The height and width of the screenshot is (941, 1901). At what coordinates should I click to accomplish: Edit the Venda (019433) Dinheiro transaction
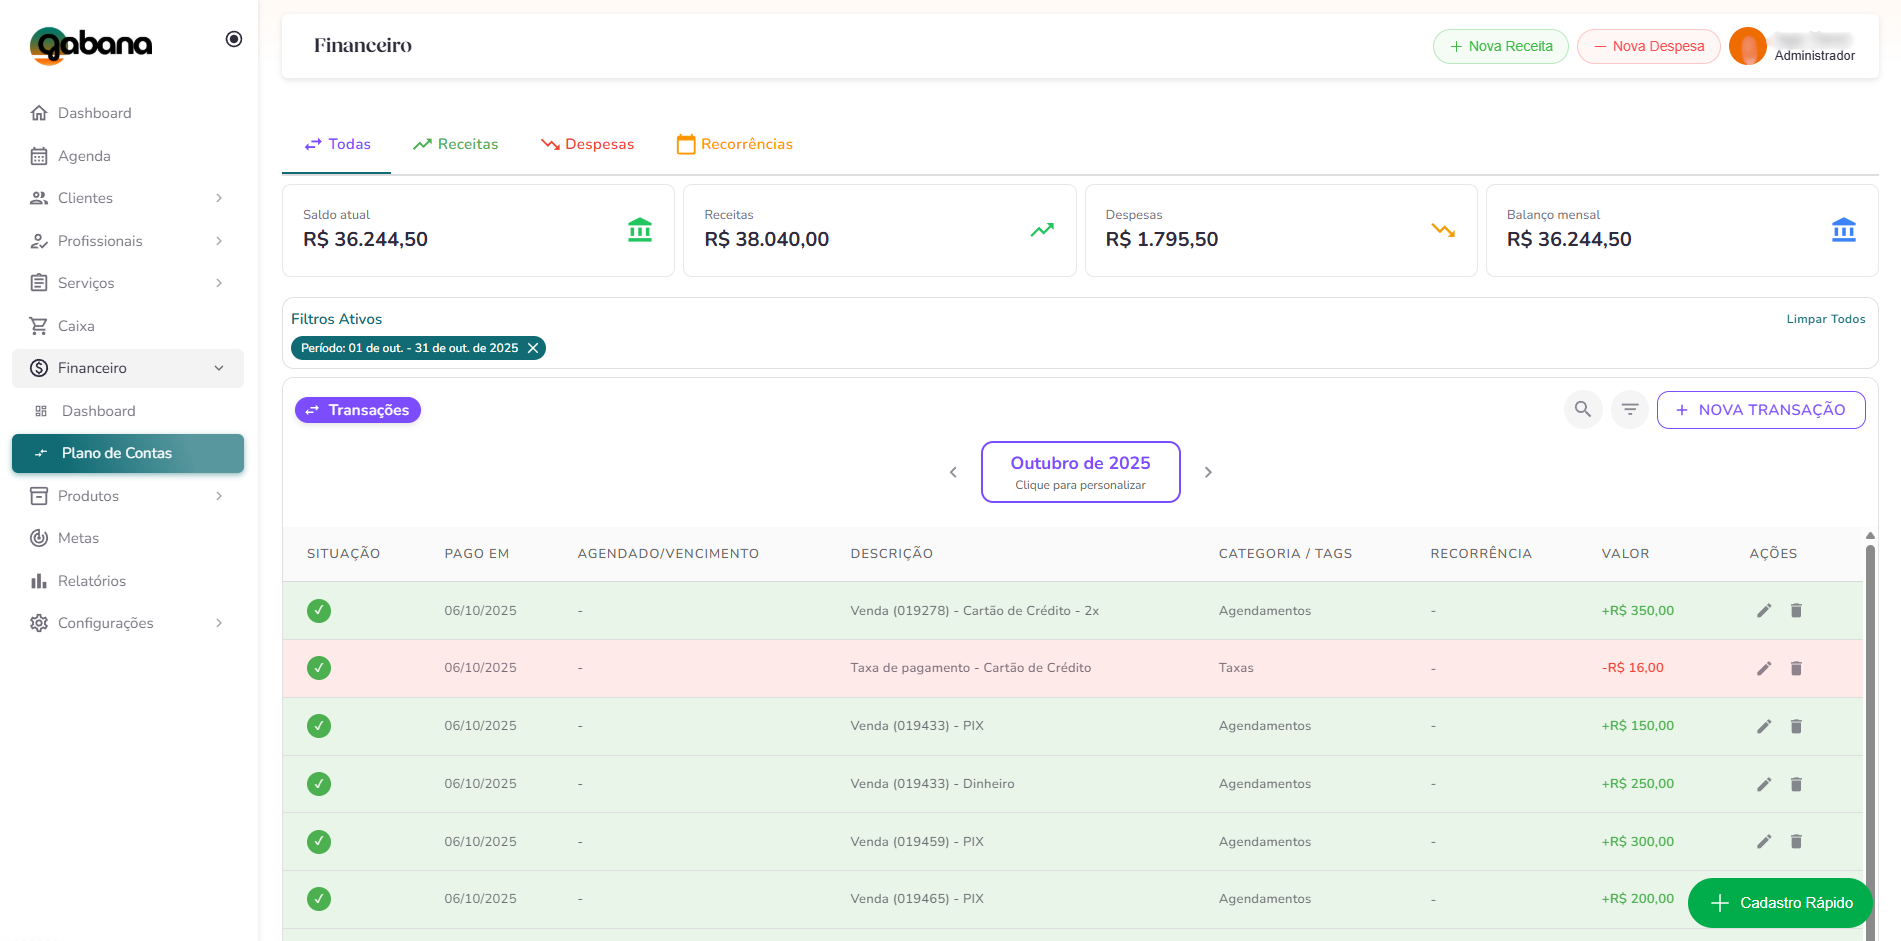tap(1764, 784)
